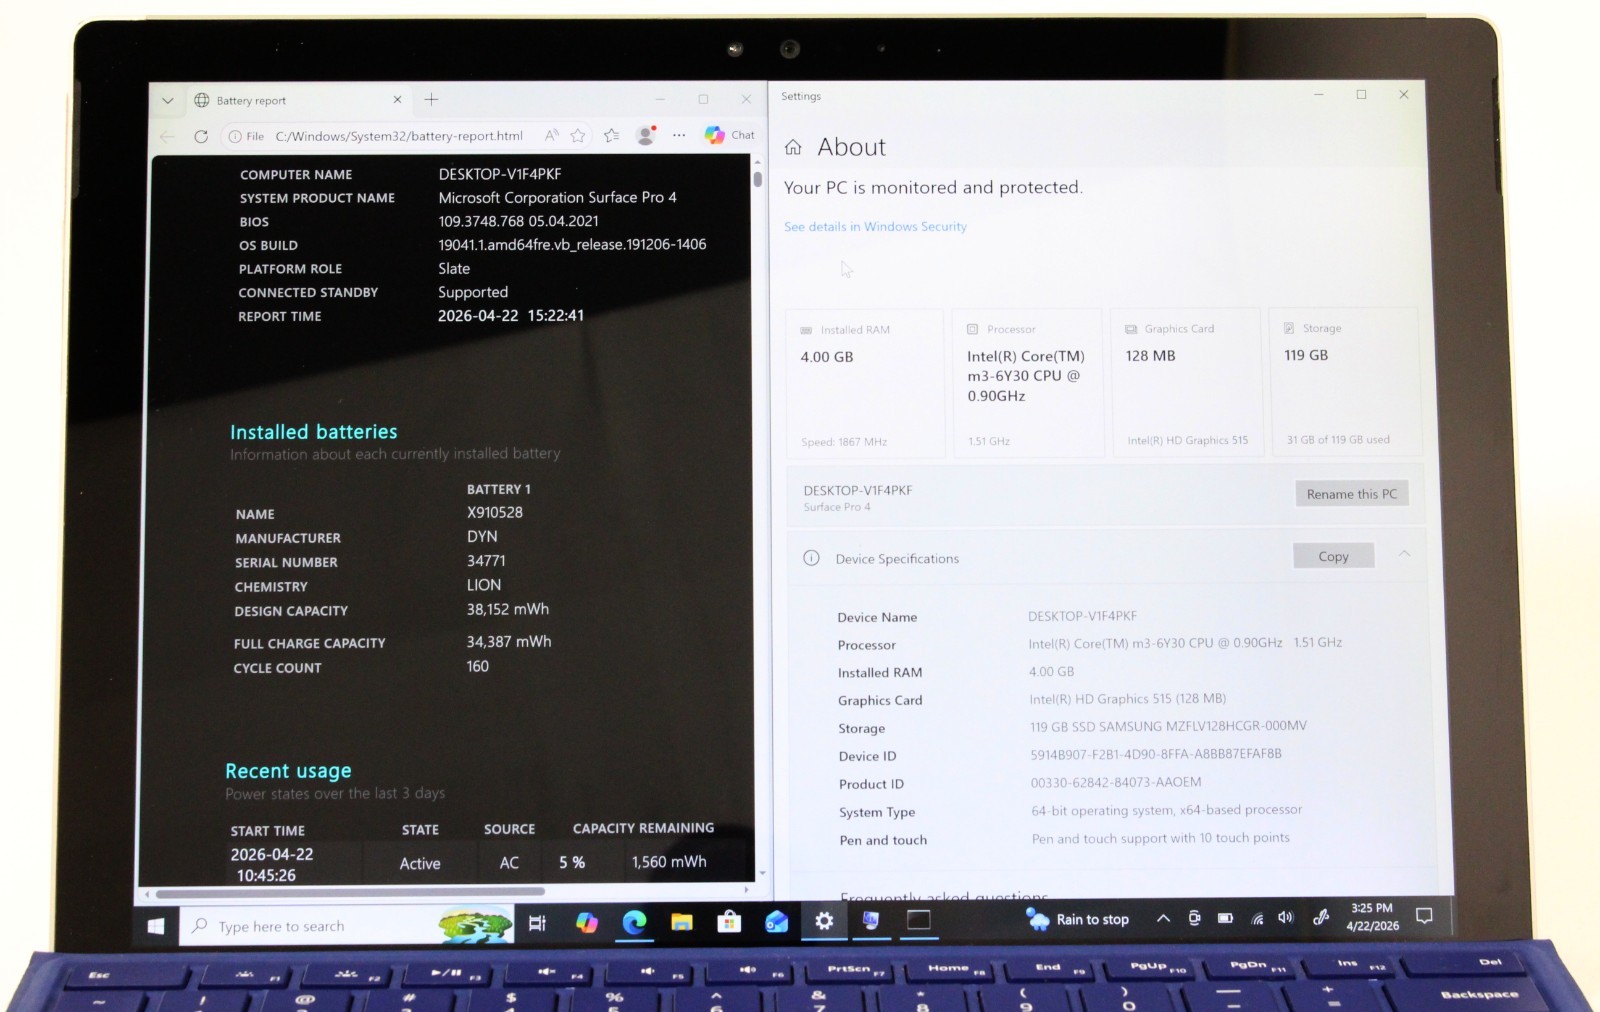
Task: Open the volume tray icon
Action: 1286,917
